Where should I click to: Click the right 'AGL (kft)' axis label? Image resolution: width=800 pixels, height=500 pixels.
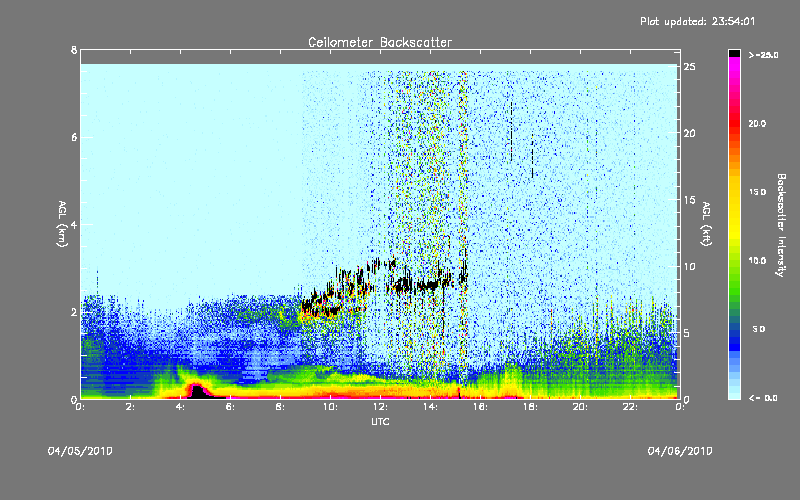point(707,224)
